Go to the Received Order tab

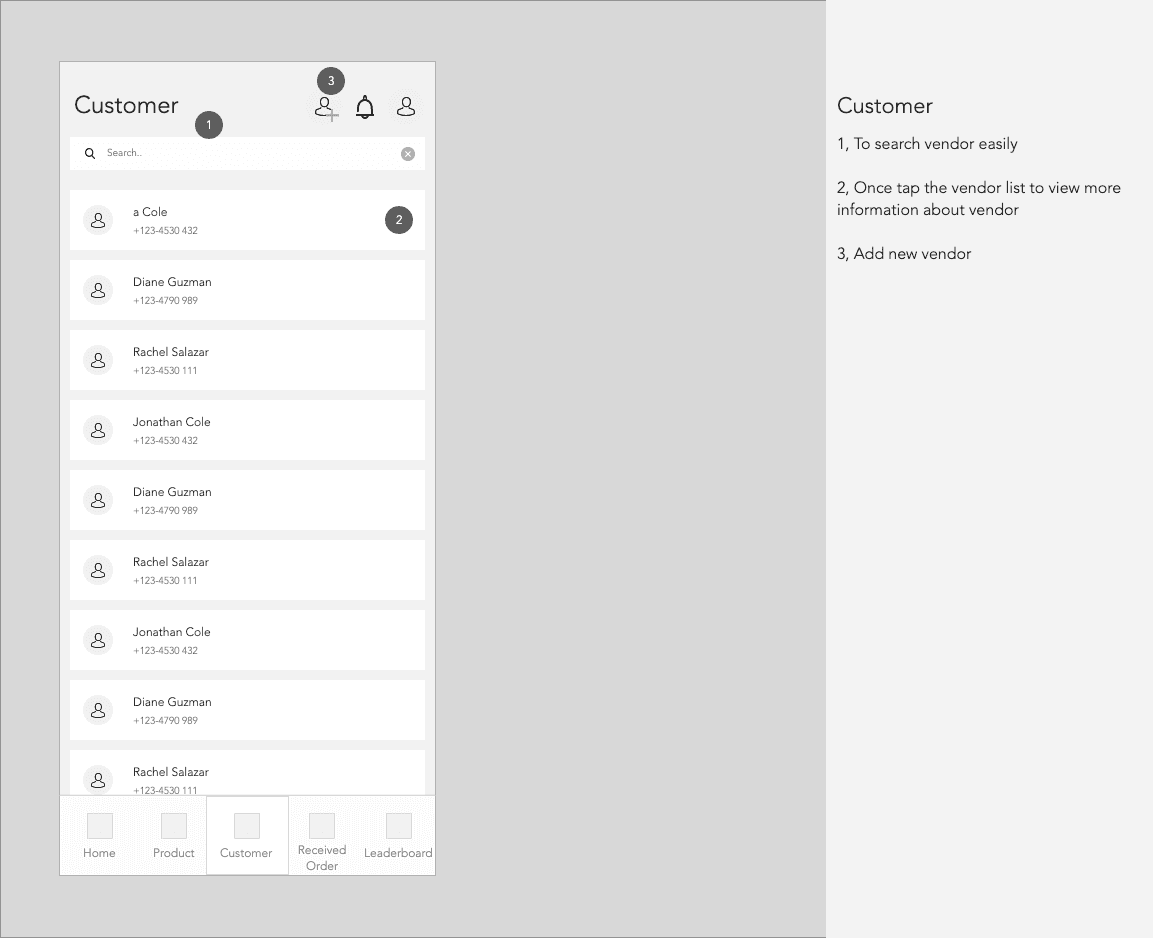322,837
